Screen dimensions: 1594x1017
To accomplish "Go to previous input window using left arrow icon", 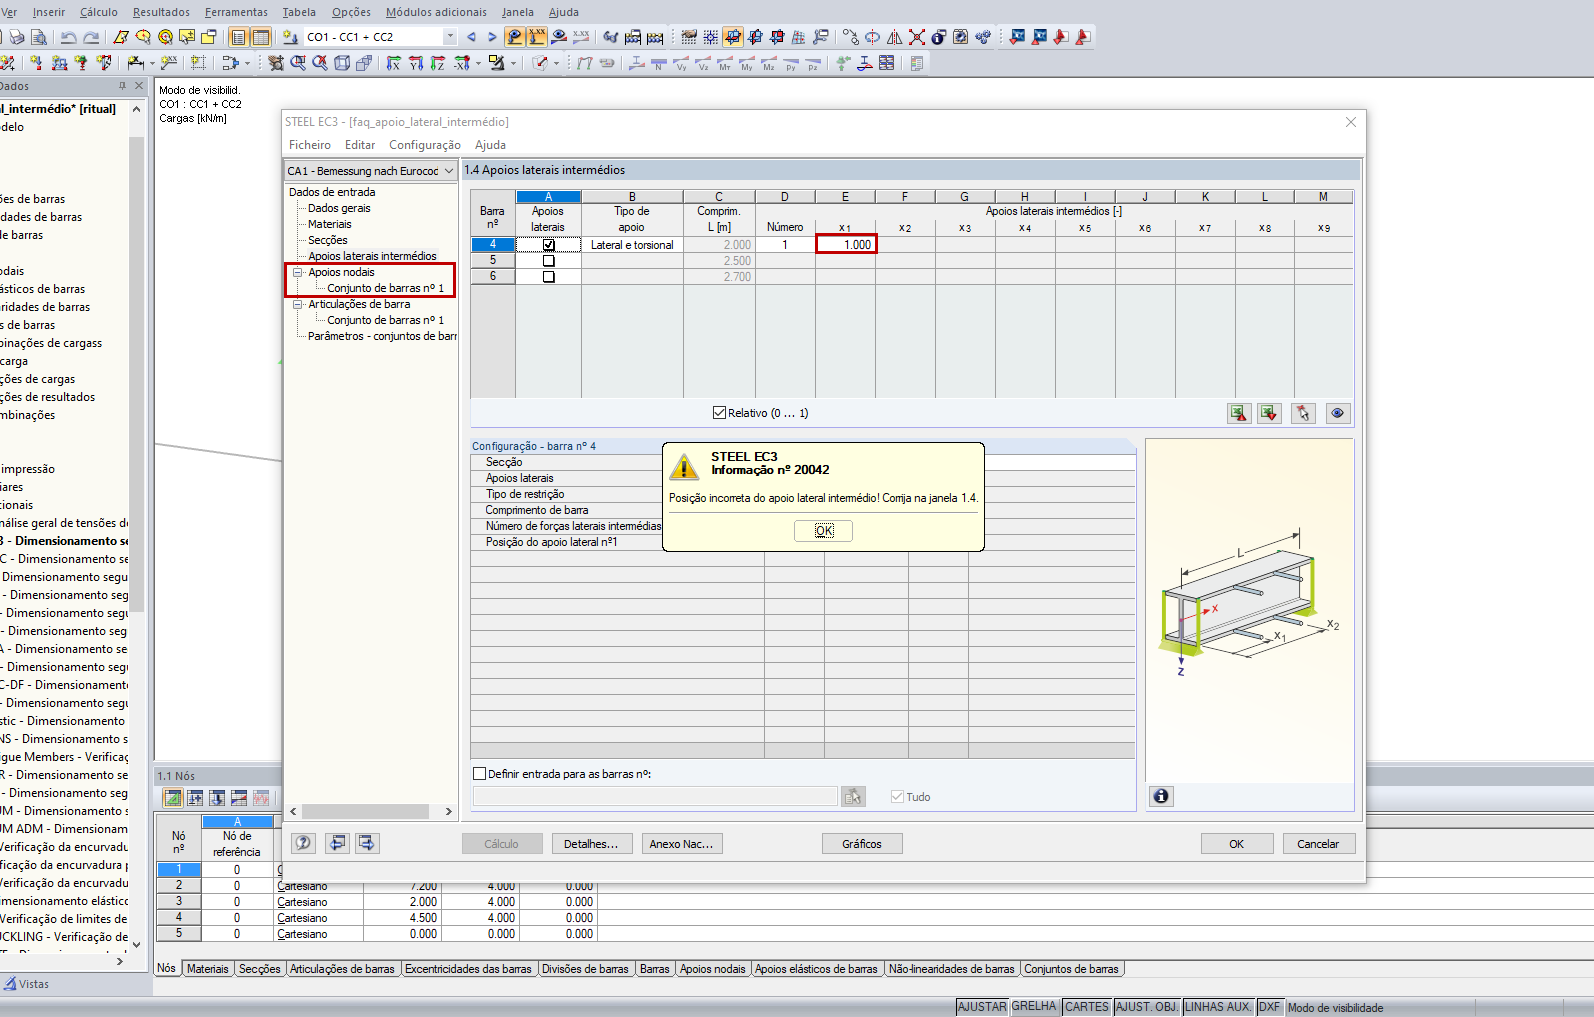I will (338, 843).
